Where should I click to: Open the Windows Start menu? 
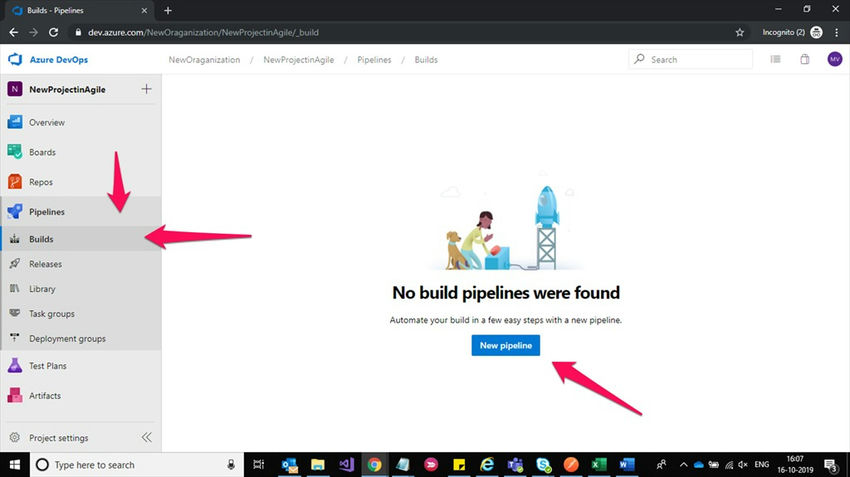(15, 465)
